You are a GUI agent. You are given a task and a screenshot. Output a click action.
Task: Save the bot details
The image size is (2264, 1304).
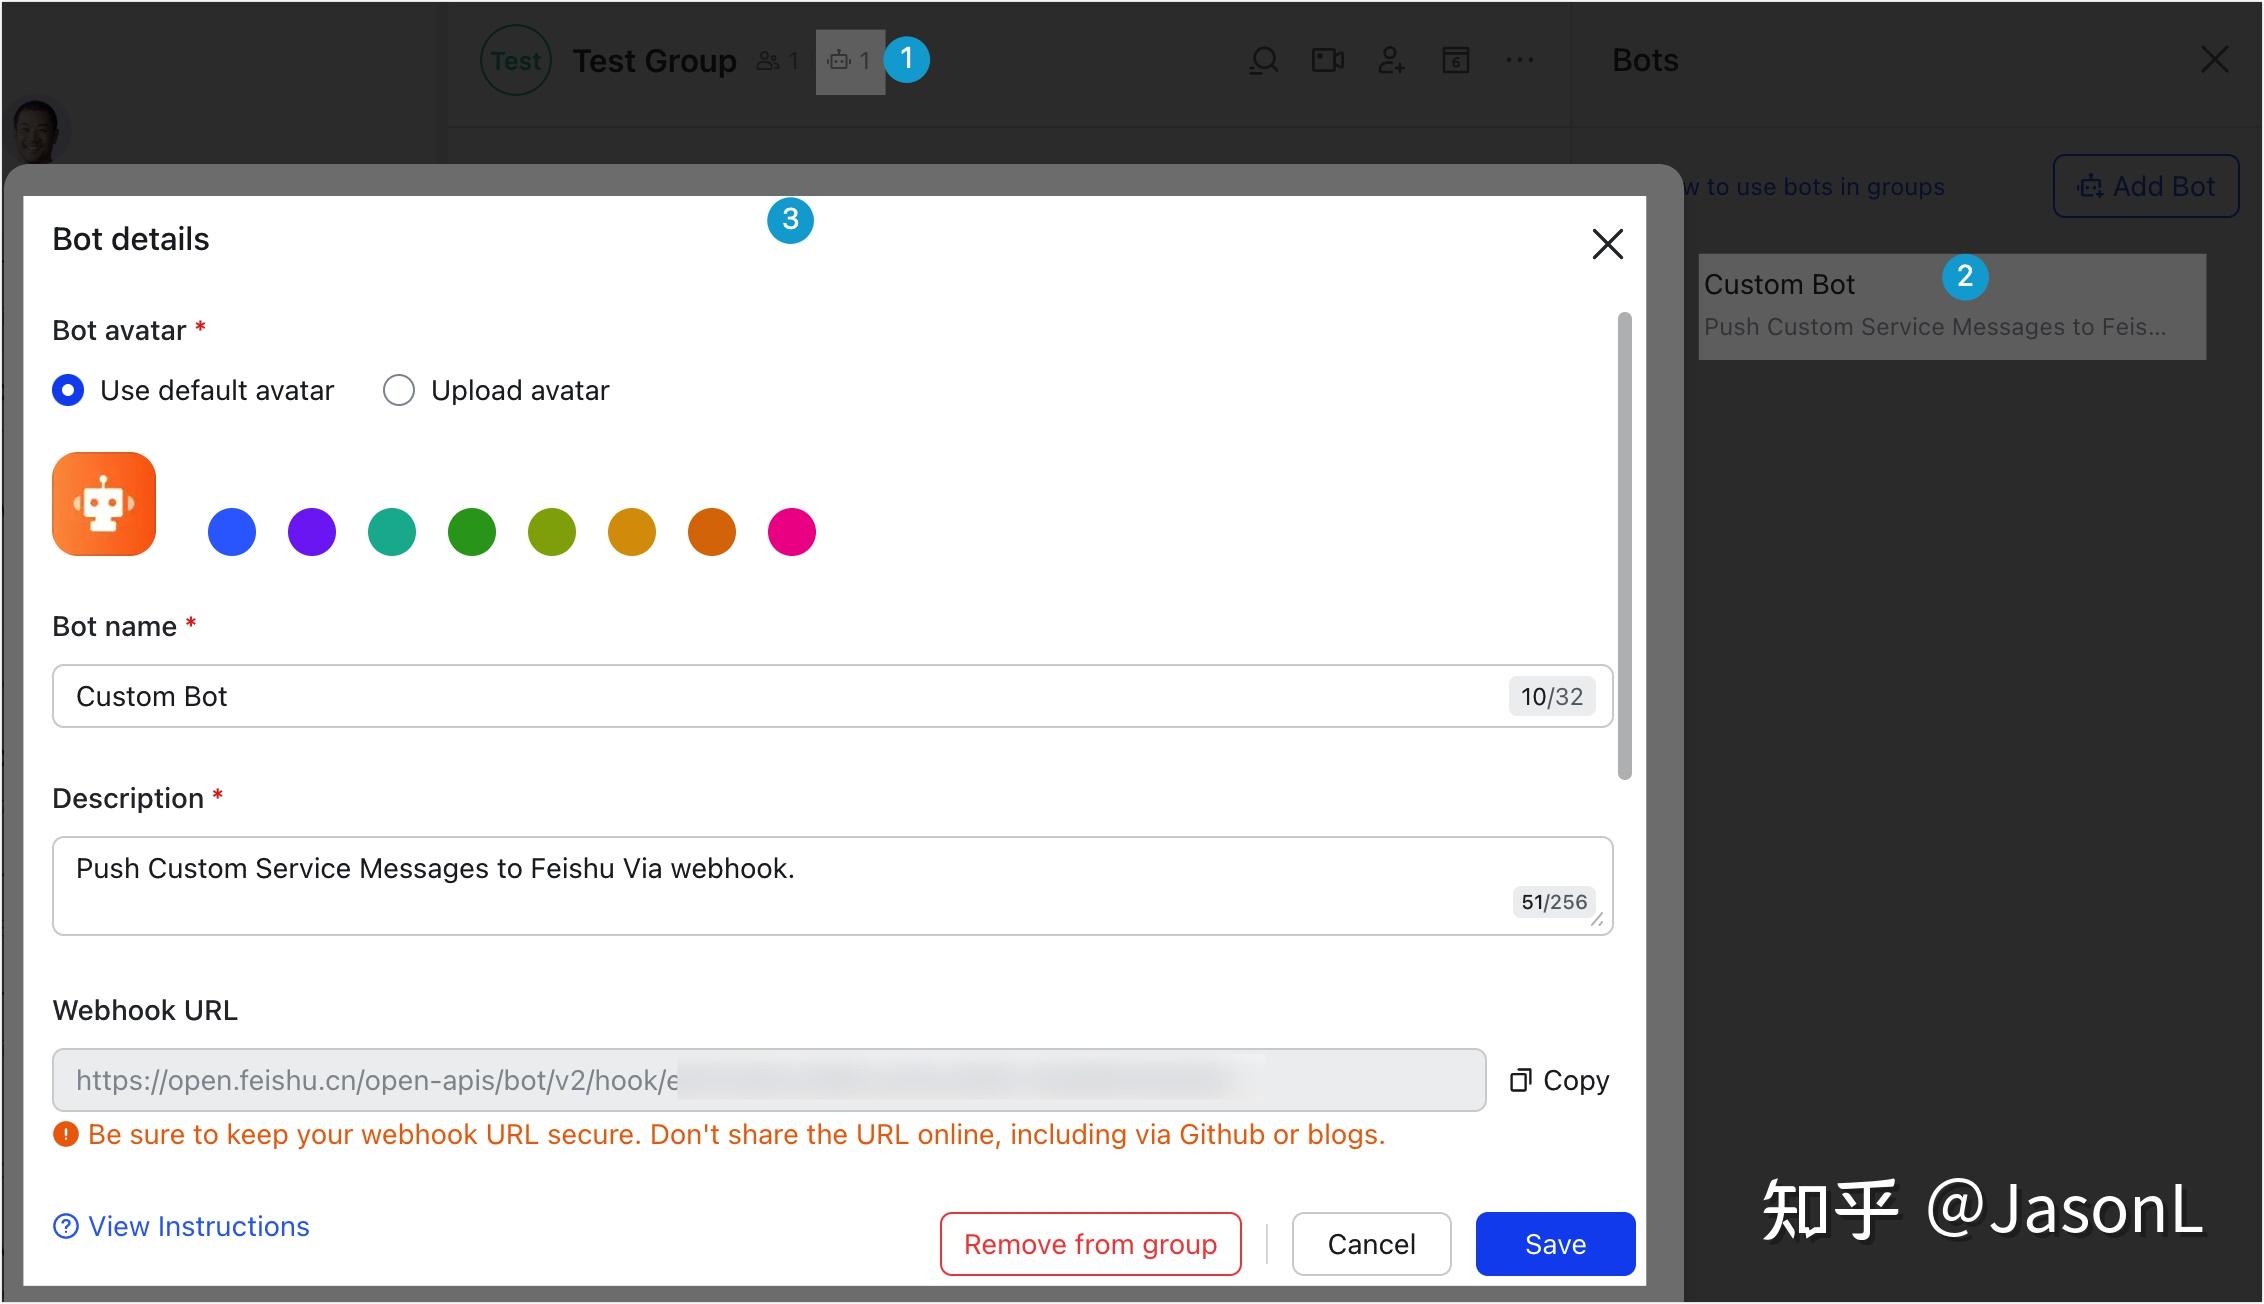tap(1555, 1244)
